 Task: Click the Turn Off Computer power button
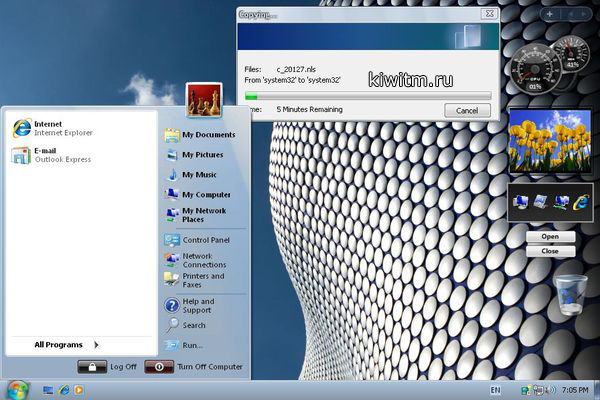click(159, 367)
